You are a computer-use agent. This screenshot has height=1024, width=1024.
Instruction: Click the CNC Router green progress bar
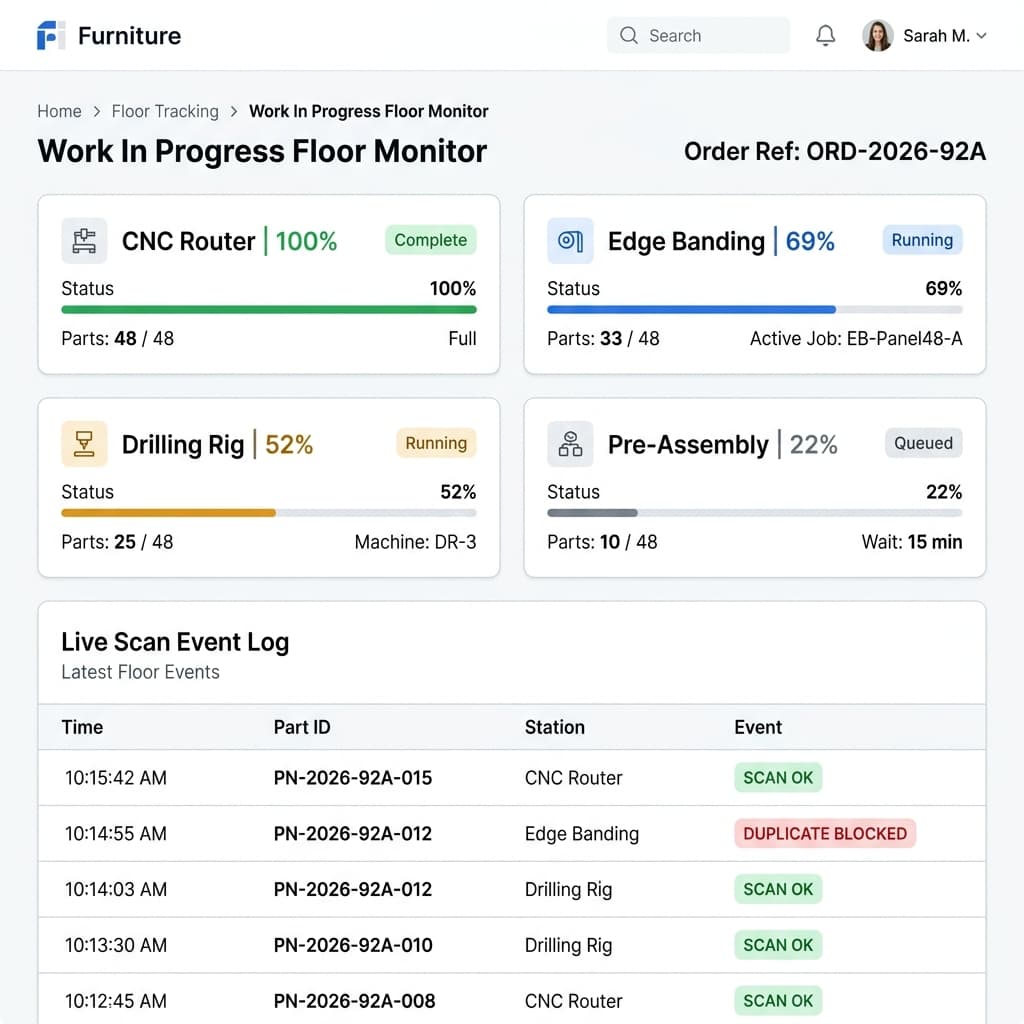tap(269, 310)
